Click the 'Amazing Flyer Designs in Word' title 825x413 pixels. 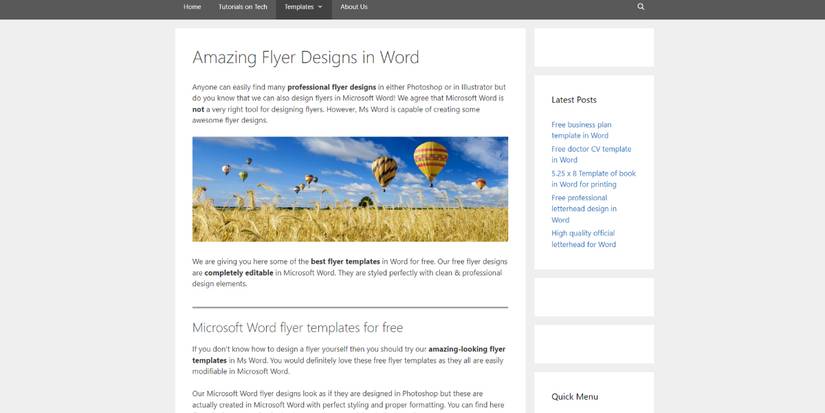tap(306, 57)
